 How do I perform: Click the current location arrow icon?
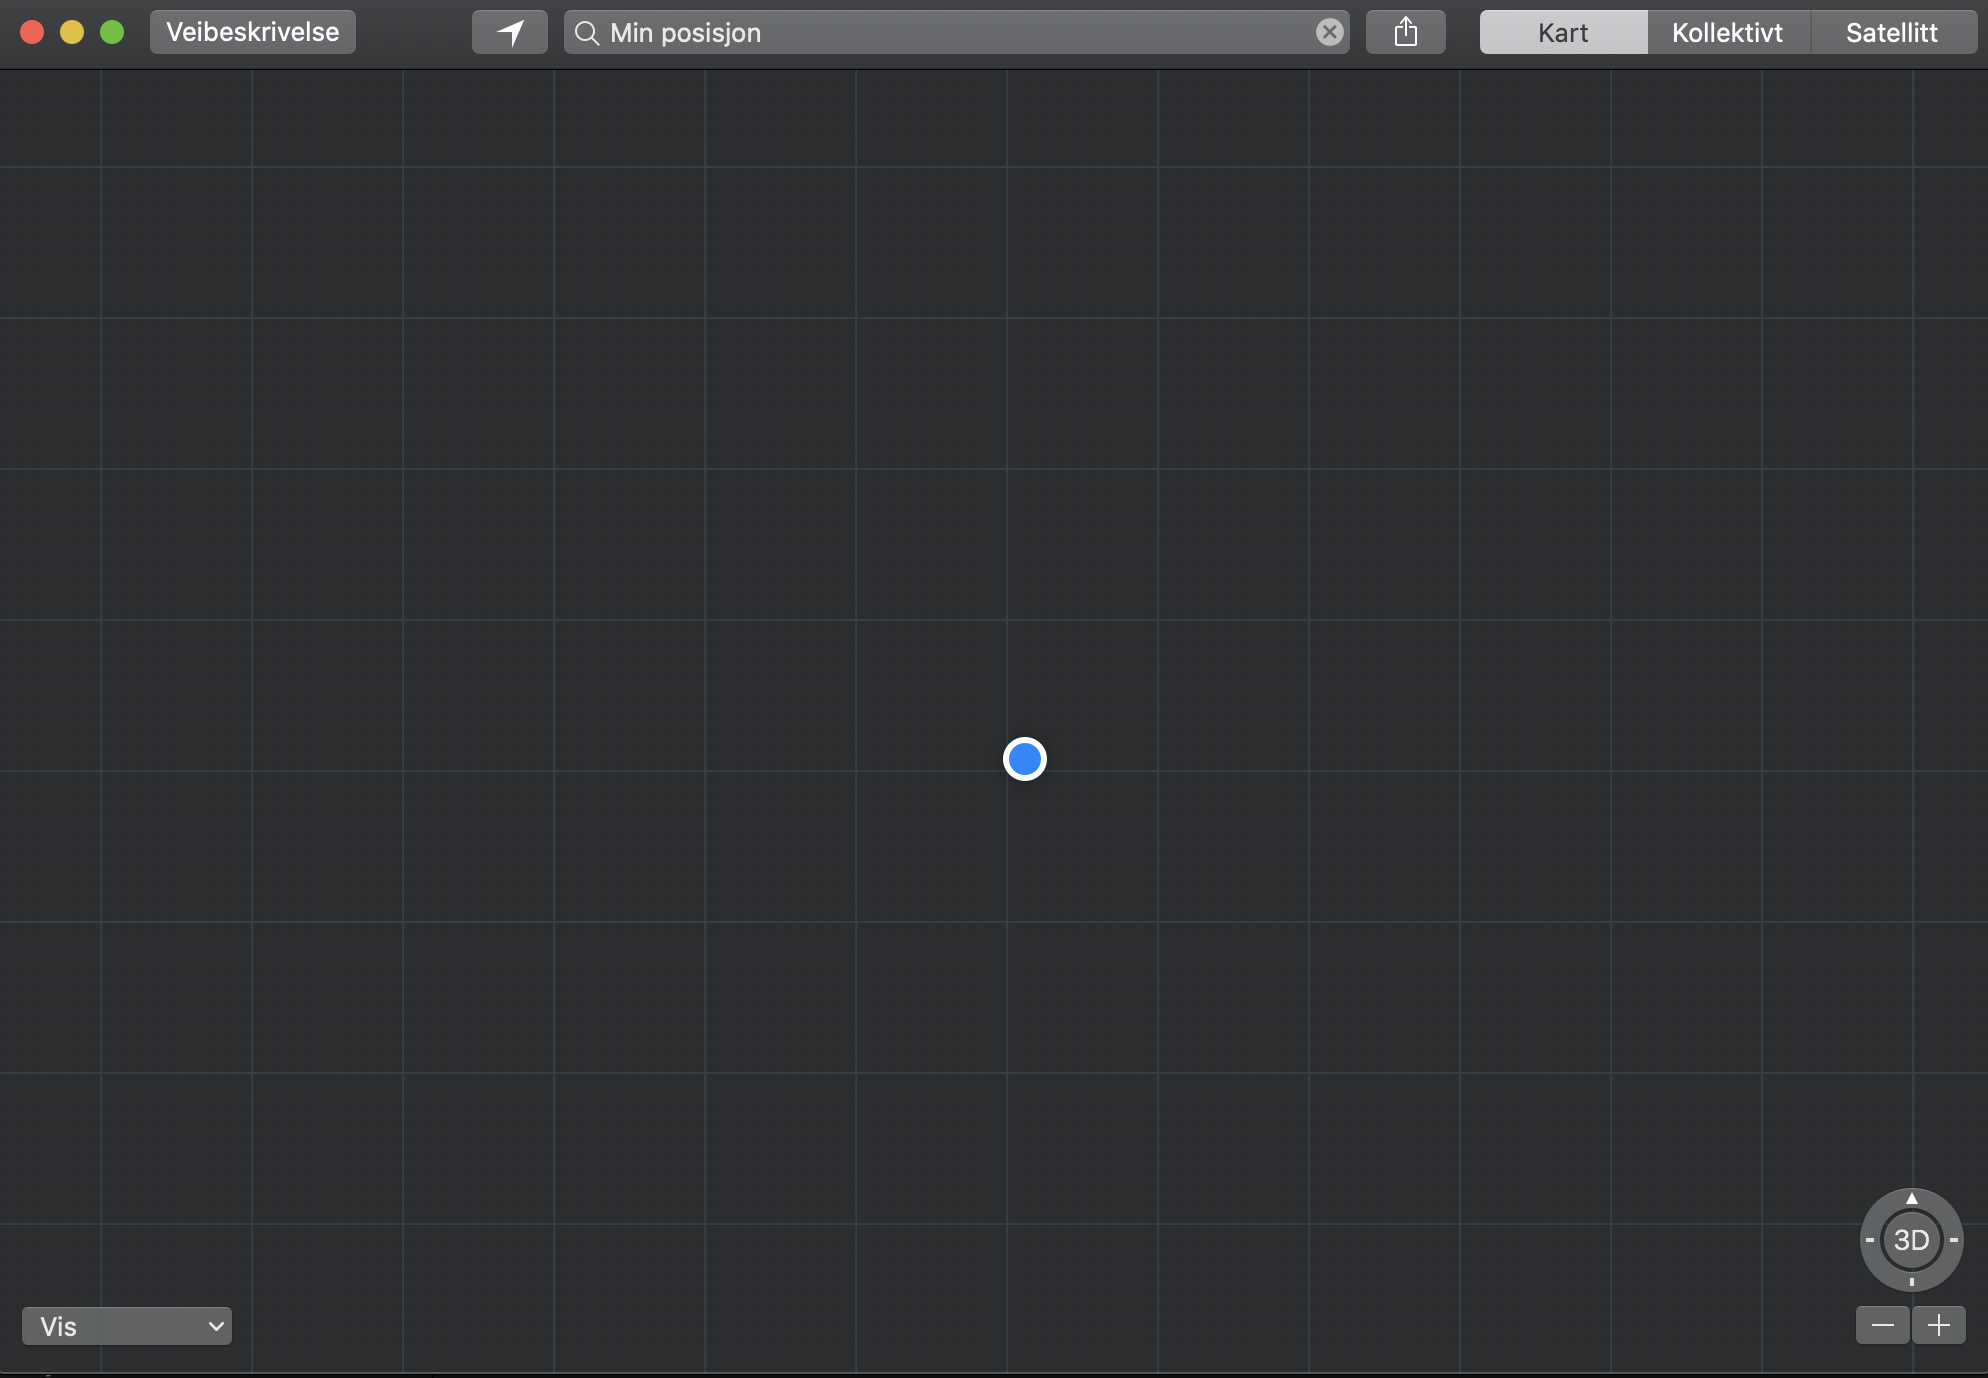510,32
